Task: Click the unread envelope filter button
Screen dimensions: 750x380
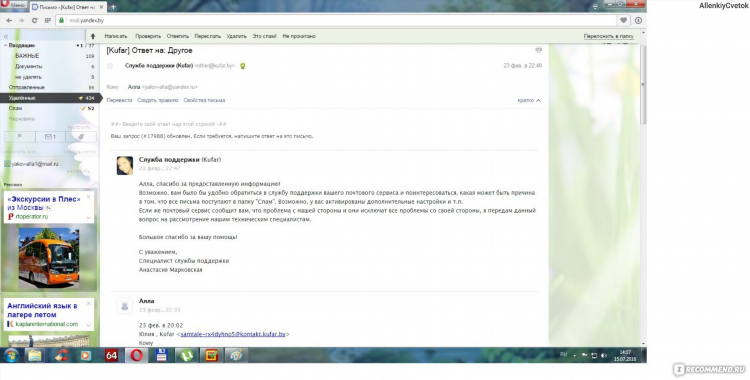Action: click(50, 137)
